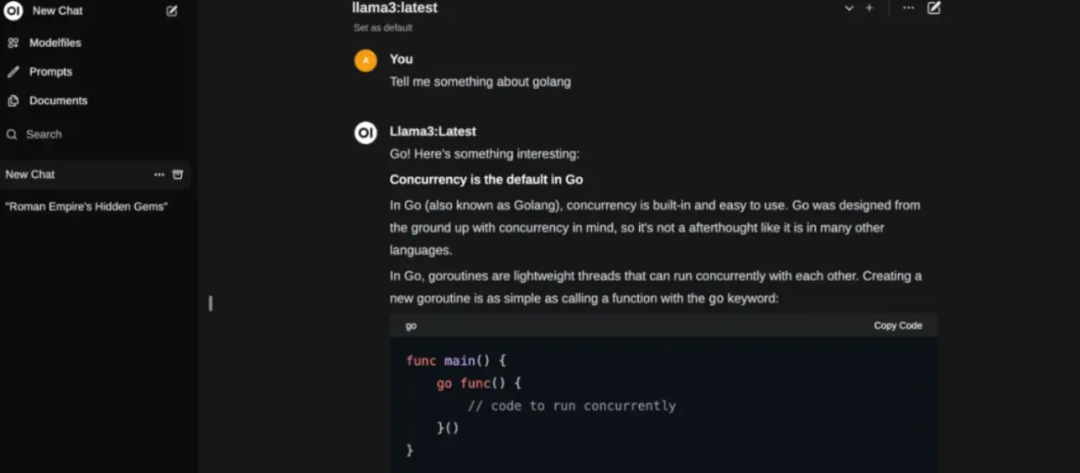The image size is (1080, 473).
Task: Open the top-right ellipsis chat menu
Action: point(908,8)
